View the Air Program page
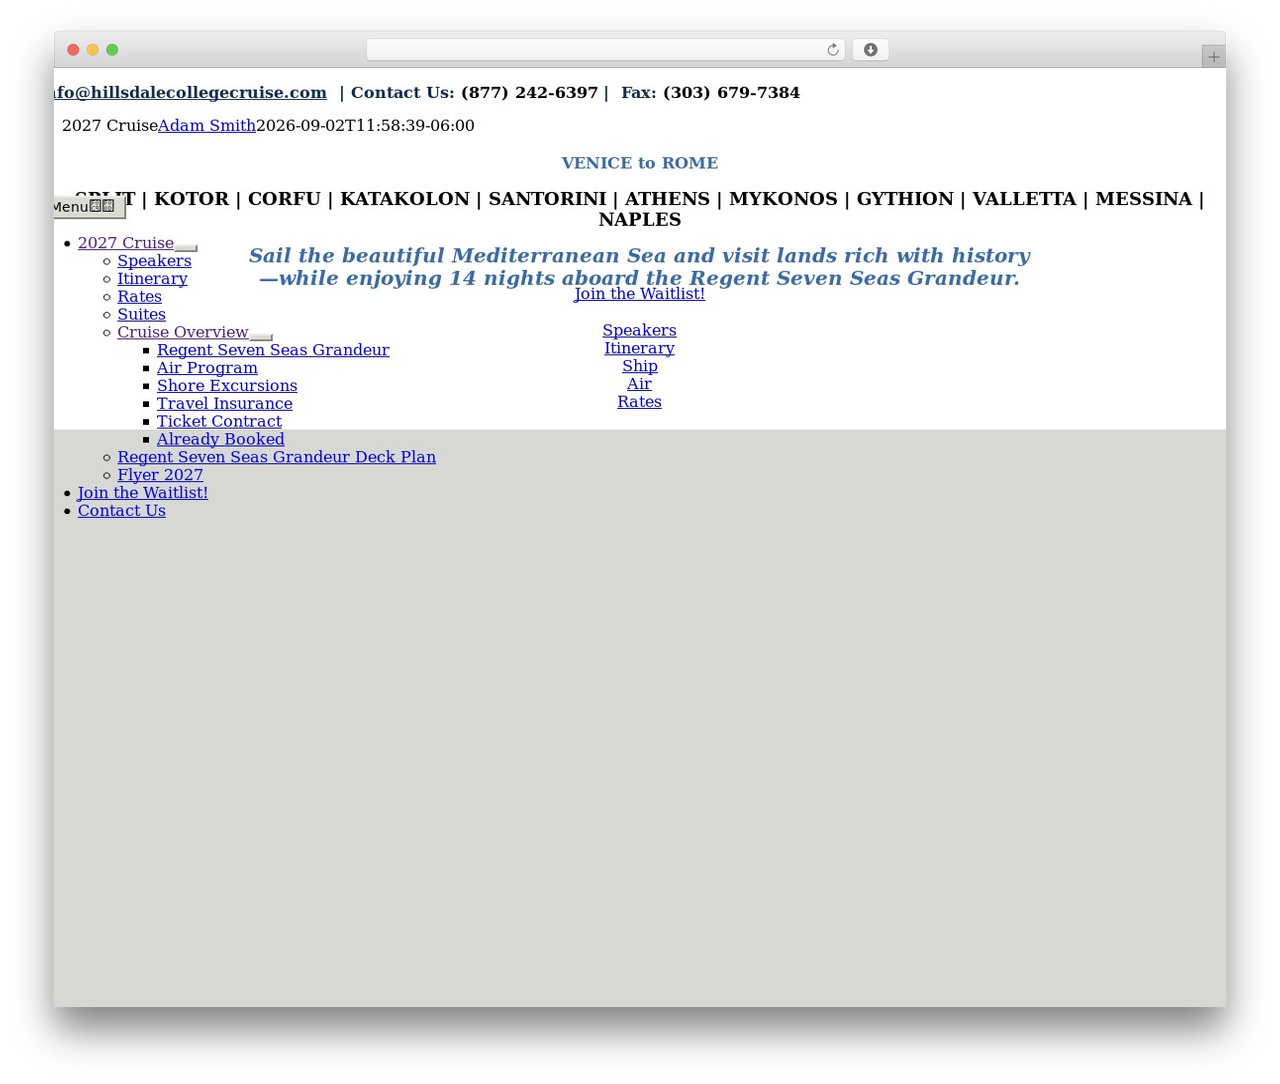Screen dimensions: 1280x1084 [x=207, y=368]
